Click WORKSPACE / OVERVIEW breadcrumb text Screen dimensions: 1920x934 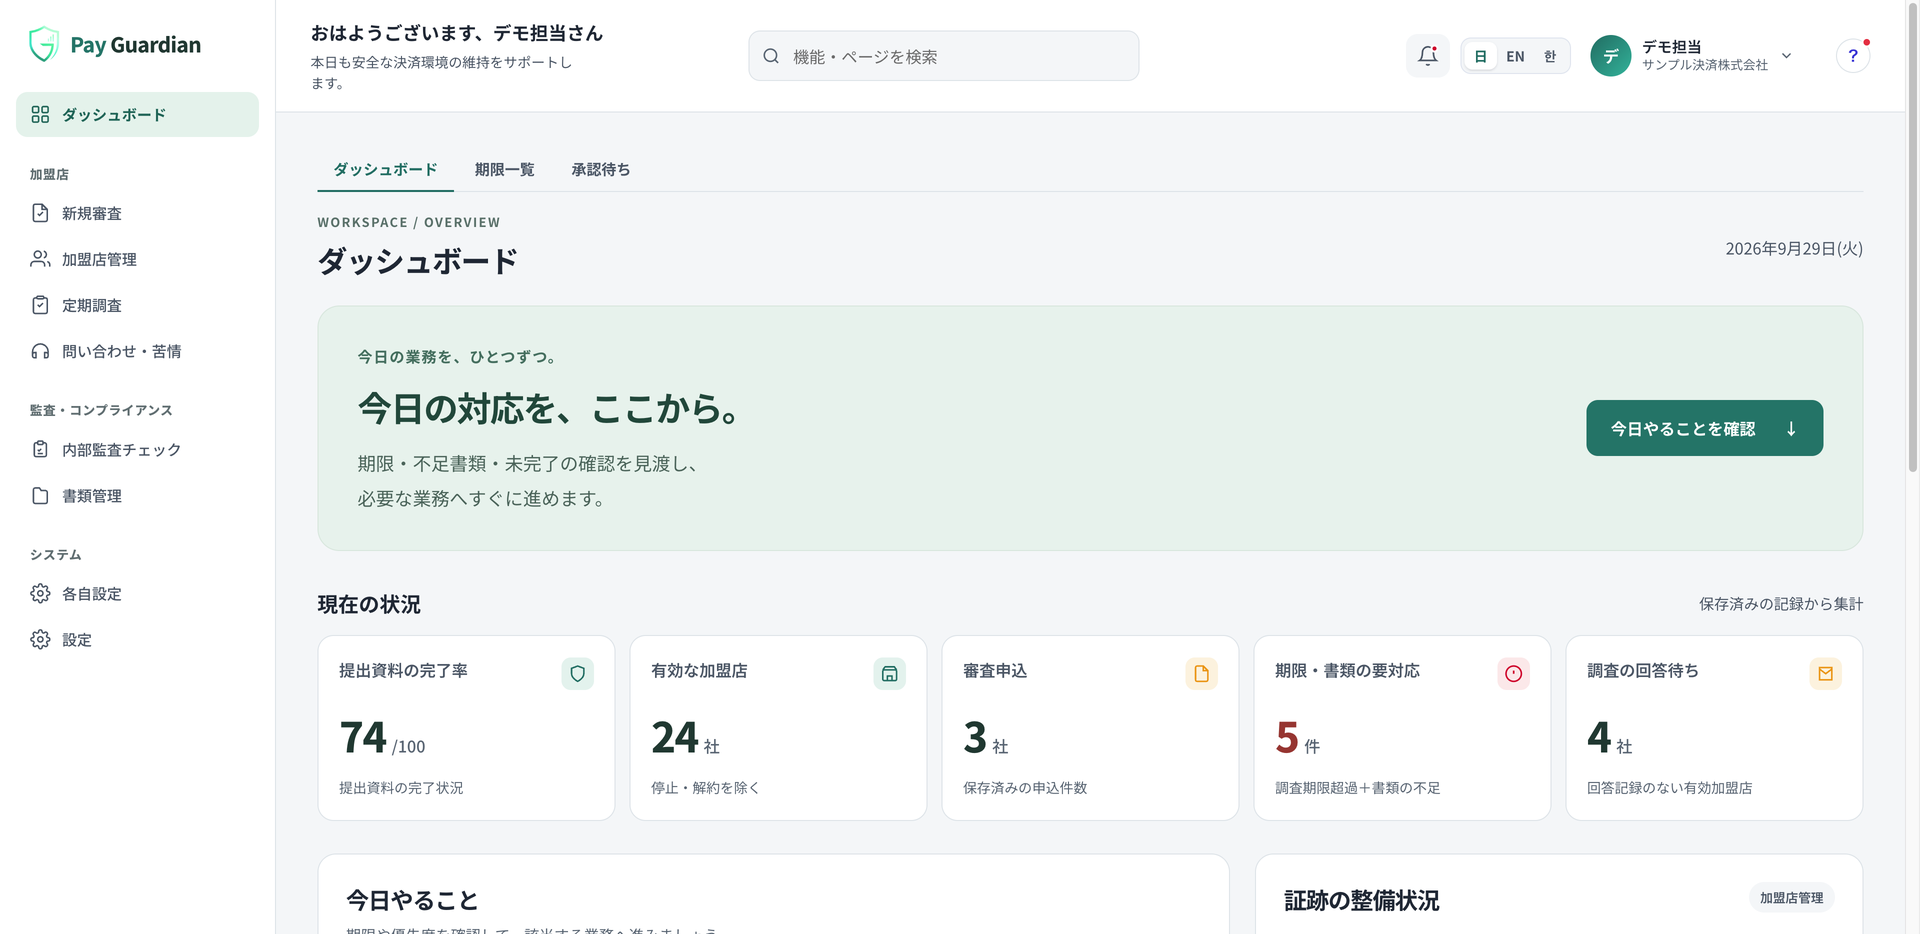[x=408, y=223]
